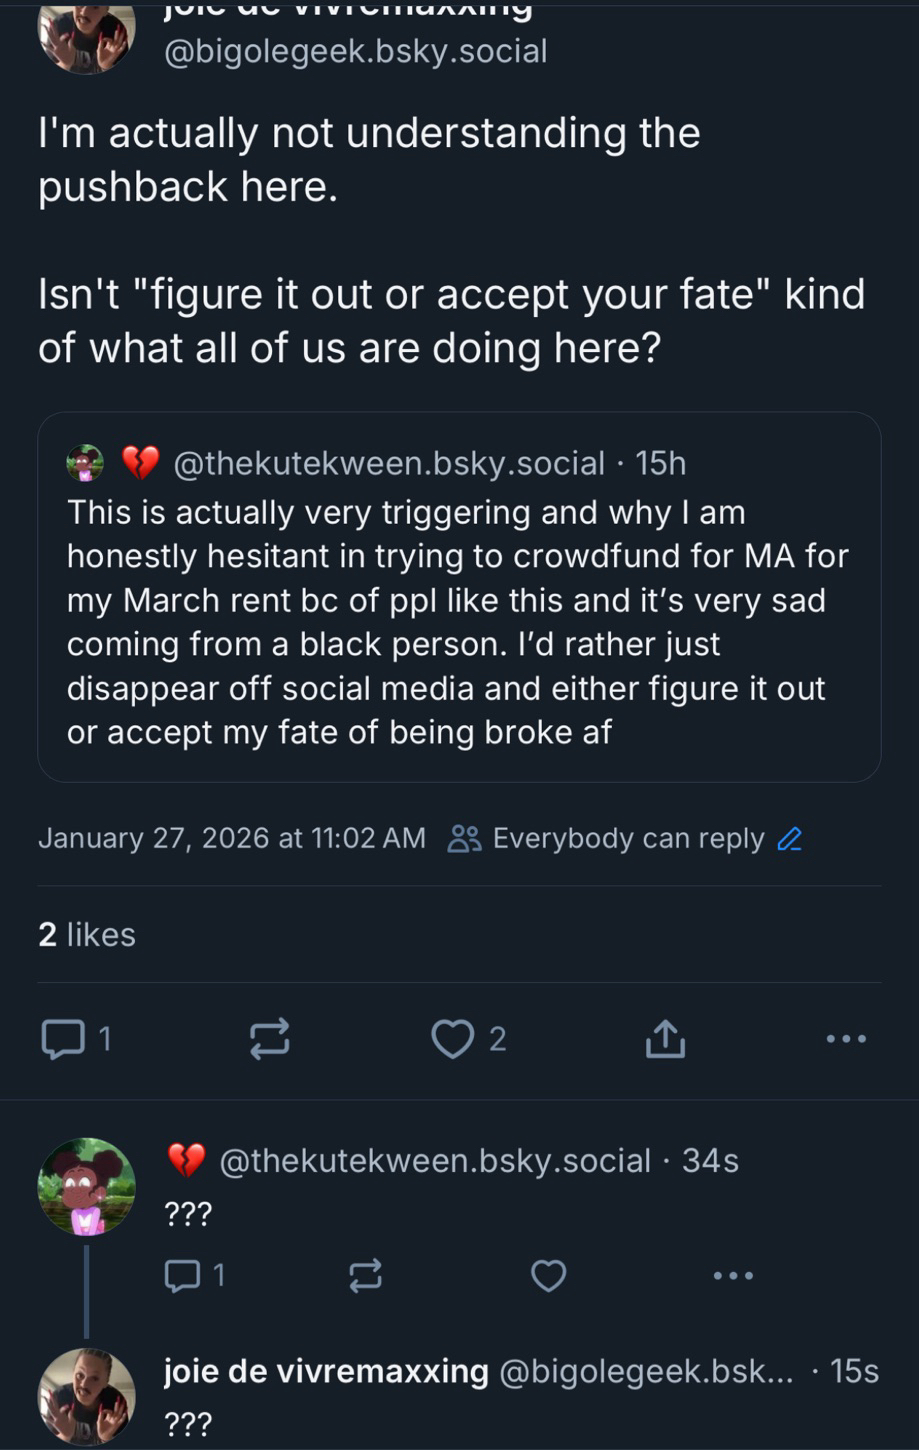Like the main post with heart icon

point(453,1039)
